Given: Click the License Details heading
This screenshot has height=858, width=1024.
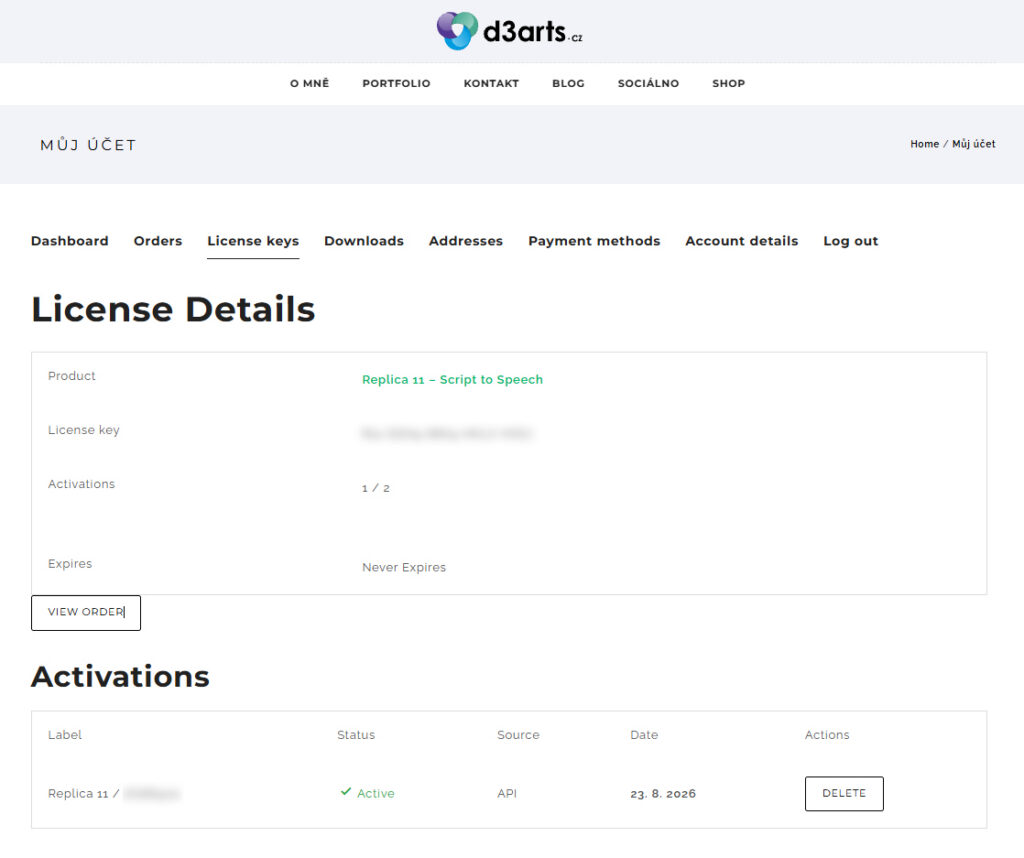Looking at the screenshot, I should (173, 309).
